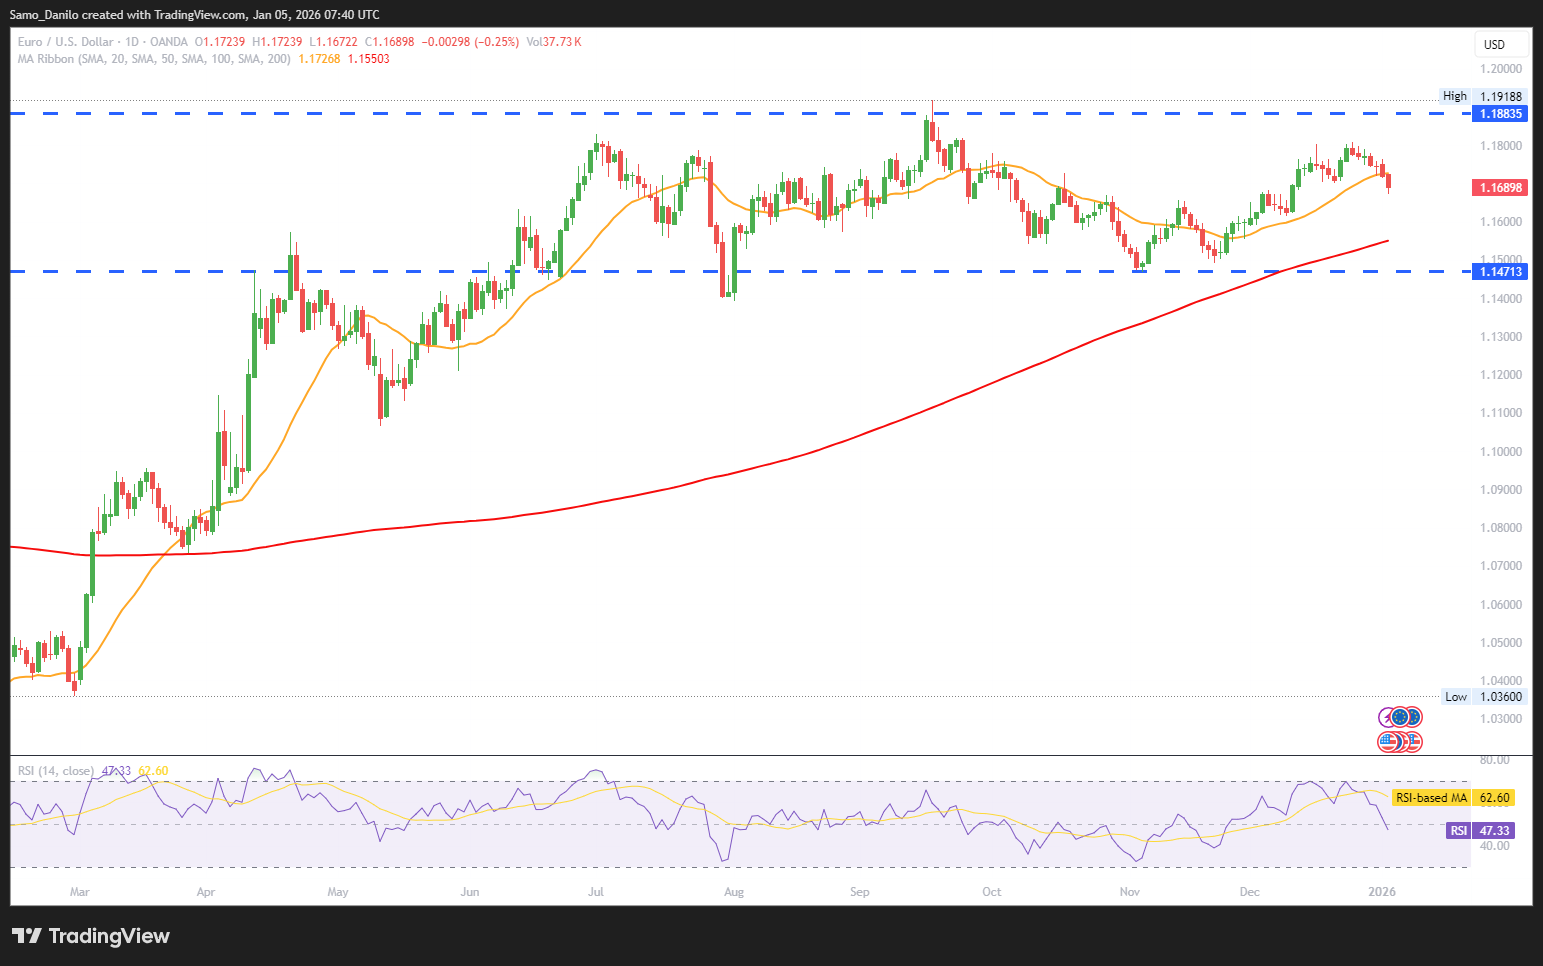Click the 1.14713 blue price label

pos(1500,271)
